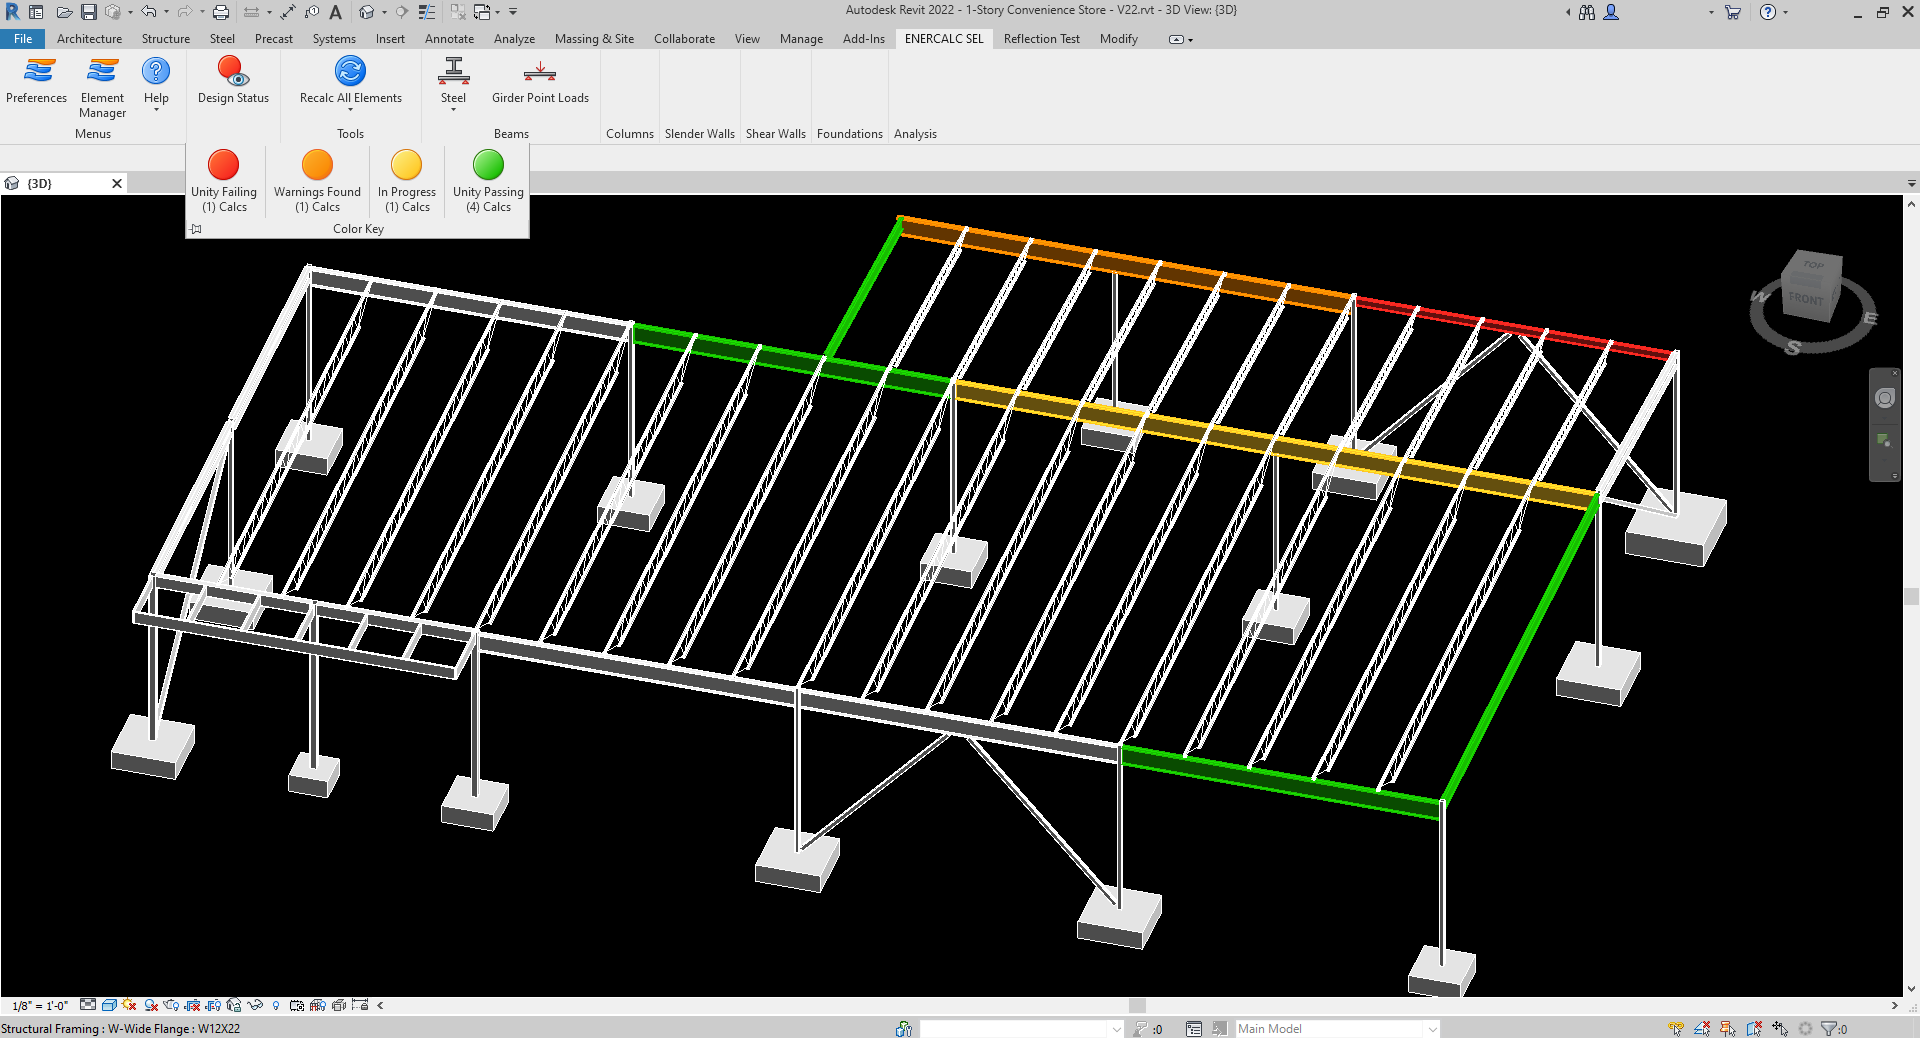Click the Shear Walls panel label

[x=775, y=134]
